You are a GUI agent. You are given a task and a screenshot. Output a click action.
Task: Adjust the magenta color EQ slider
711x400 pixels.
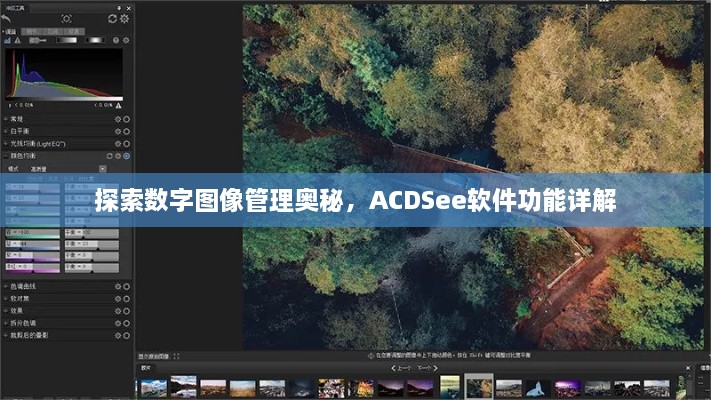pyautogui.click(x=32, y=268)
